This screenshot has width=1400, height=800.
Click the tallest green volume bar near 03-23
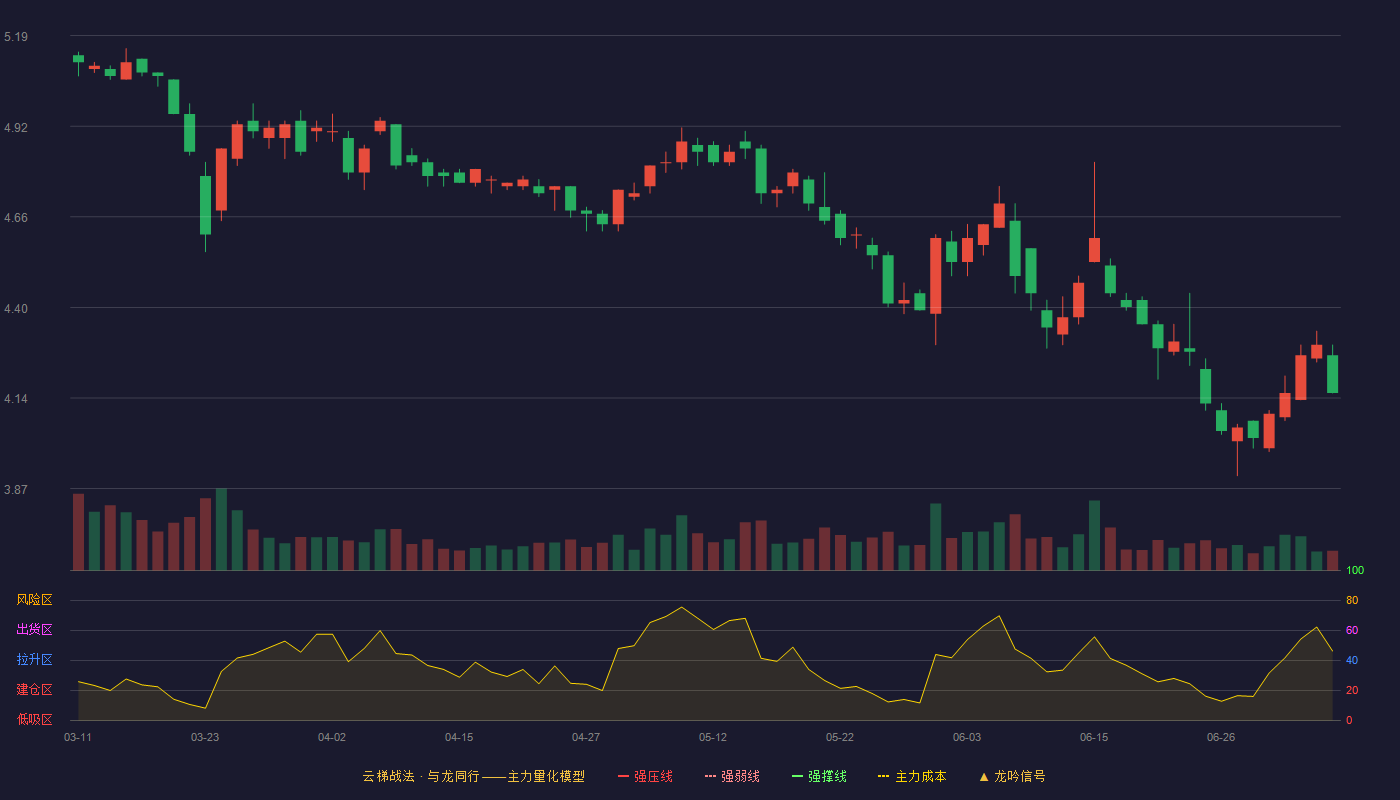221,529
